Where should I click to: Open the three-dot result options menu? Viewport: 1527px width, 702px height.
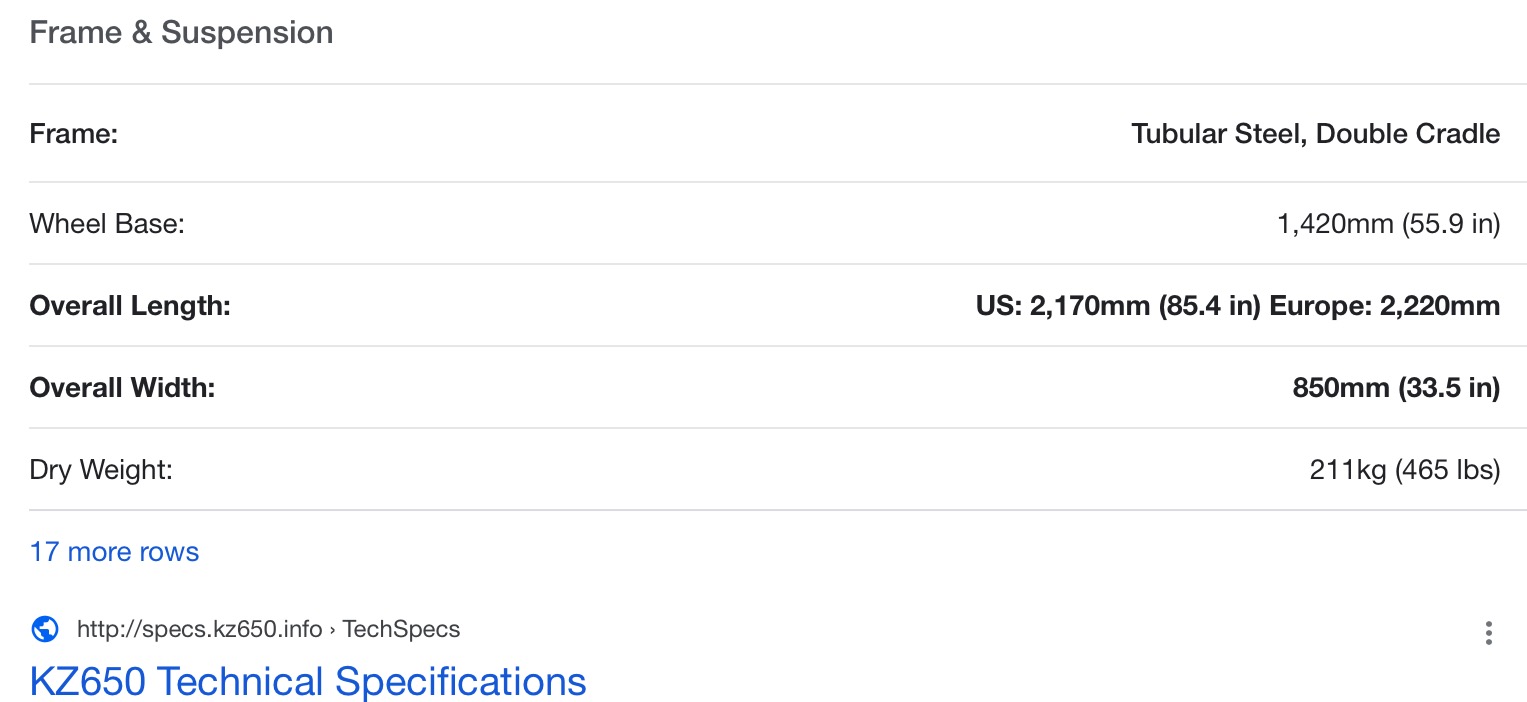[x=1489, y=632]
